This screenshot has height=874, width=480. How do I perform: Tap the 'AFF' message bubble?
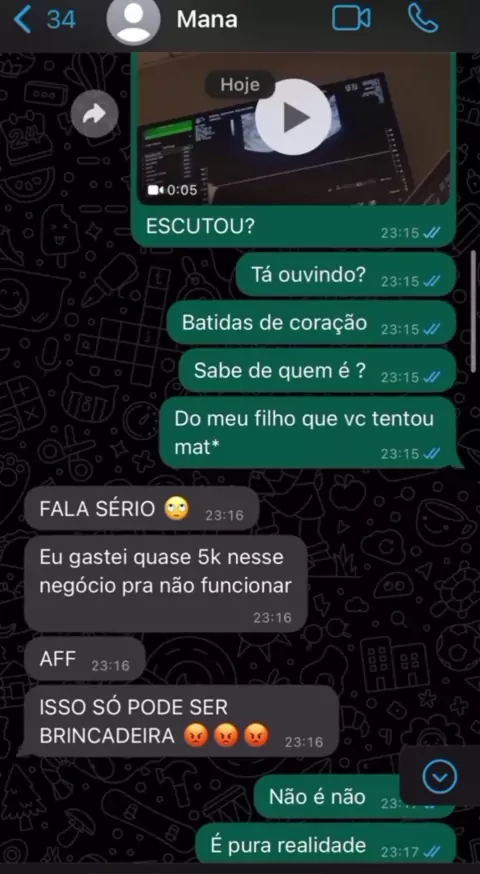pos(85,659)
